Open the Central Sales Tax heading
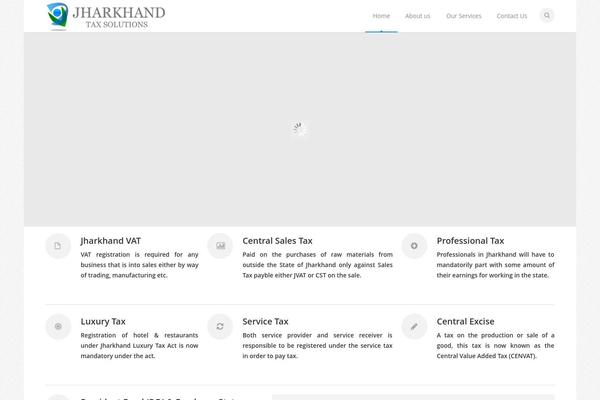This screenshot has height=400, width=600. click(x=277, y=241)
